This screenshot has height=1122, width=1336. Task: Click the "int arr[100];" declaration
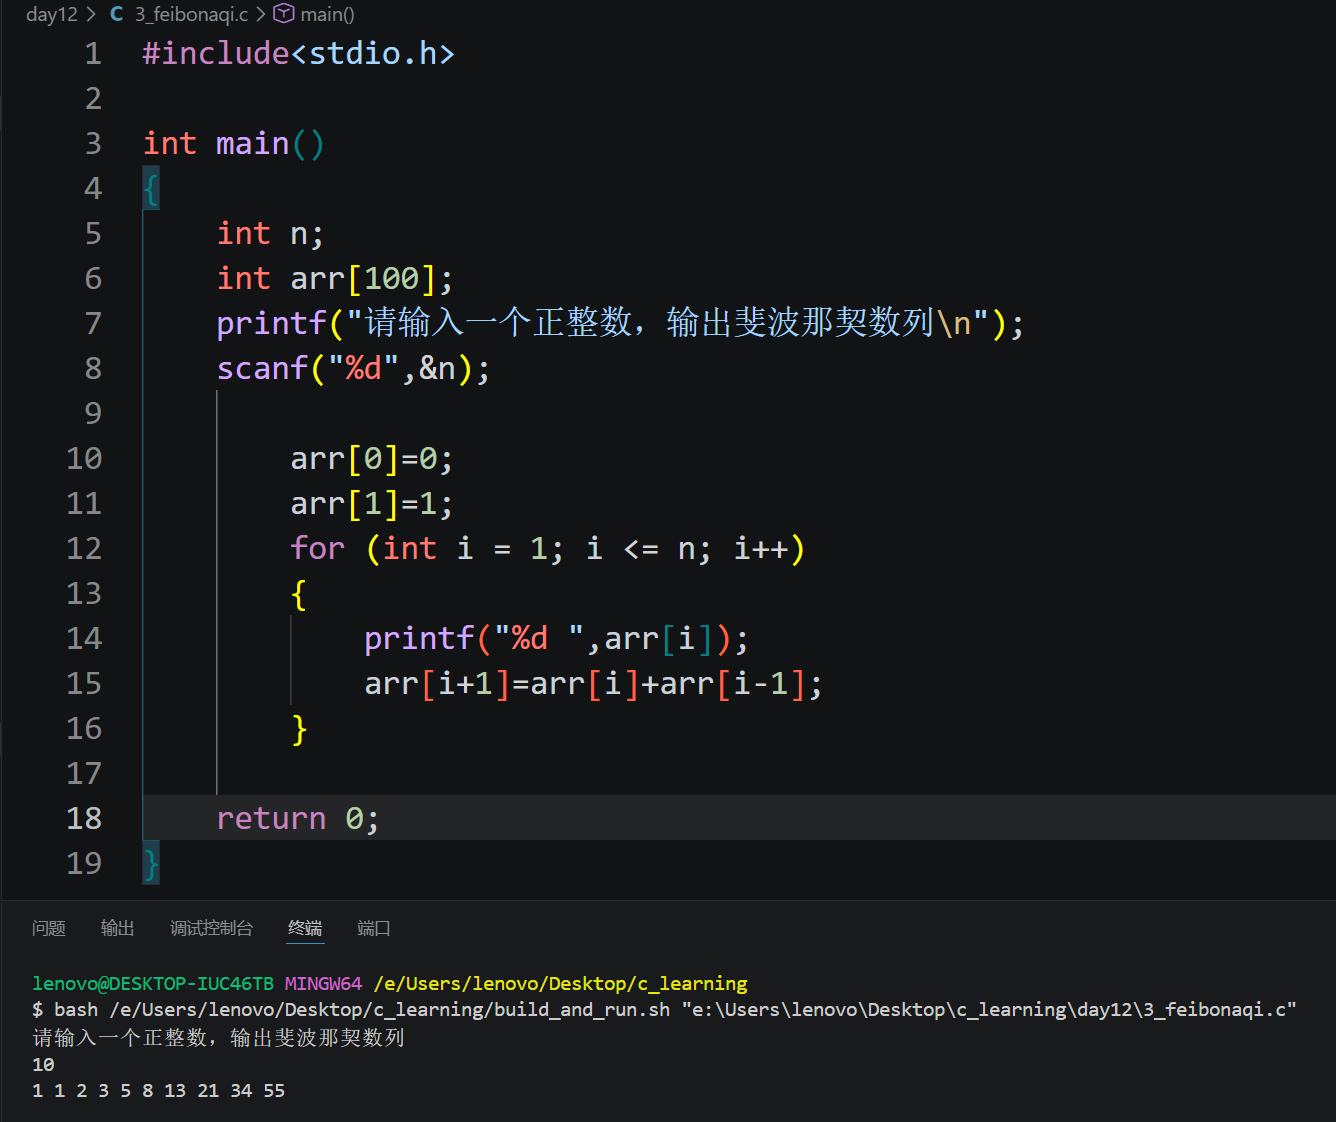click(335, 278)
